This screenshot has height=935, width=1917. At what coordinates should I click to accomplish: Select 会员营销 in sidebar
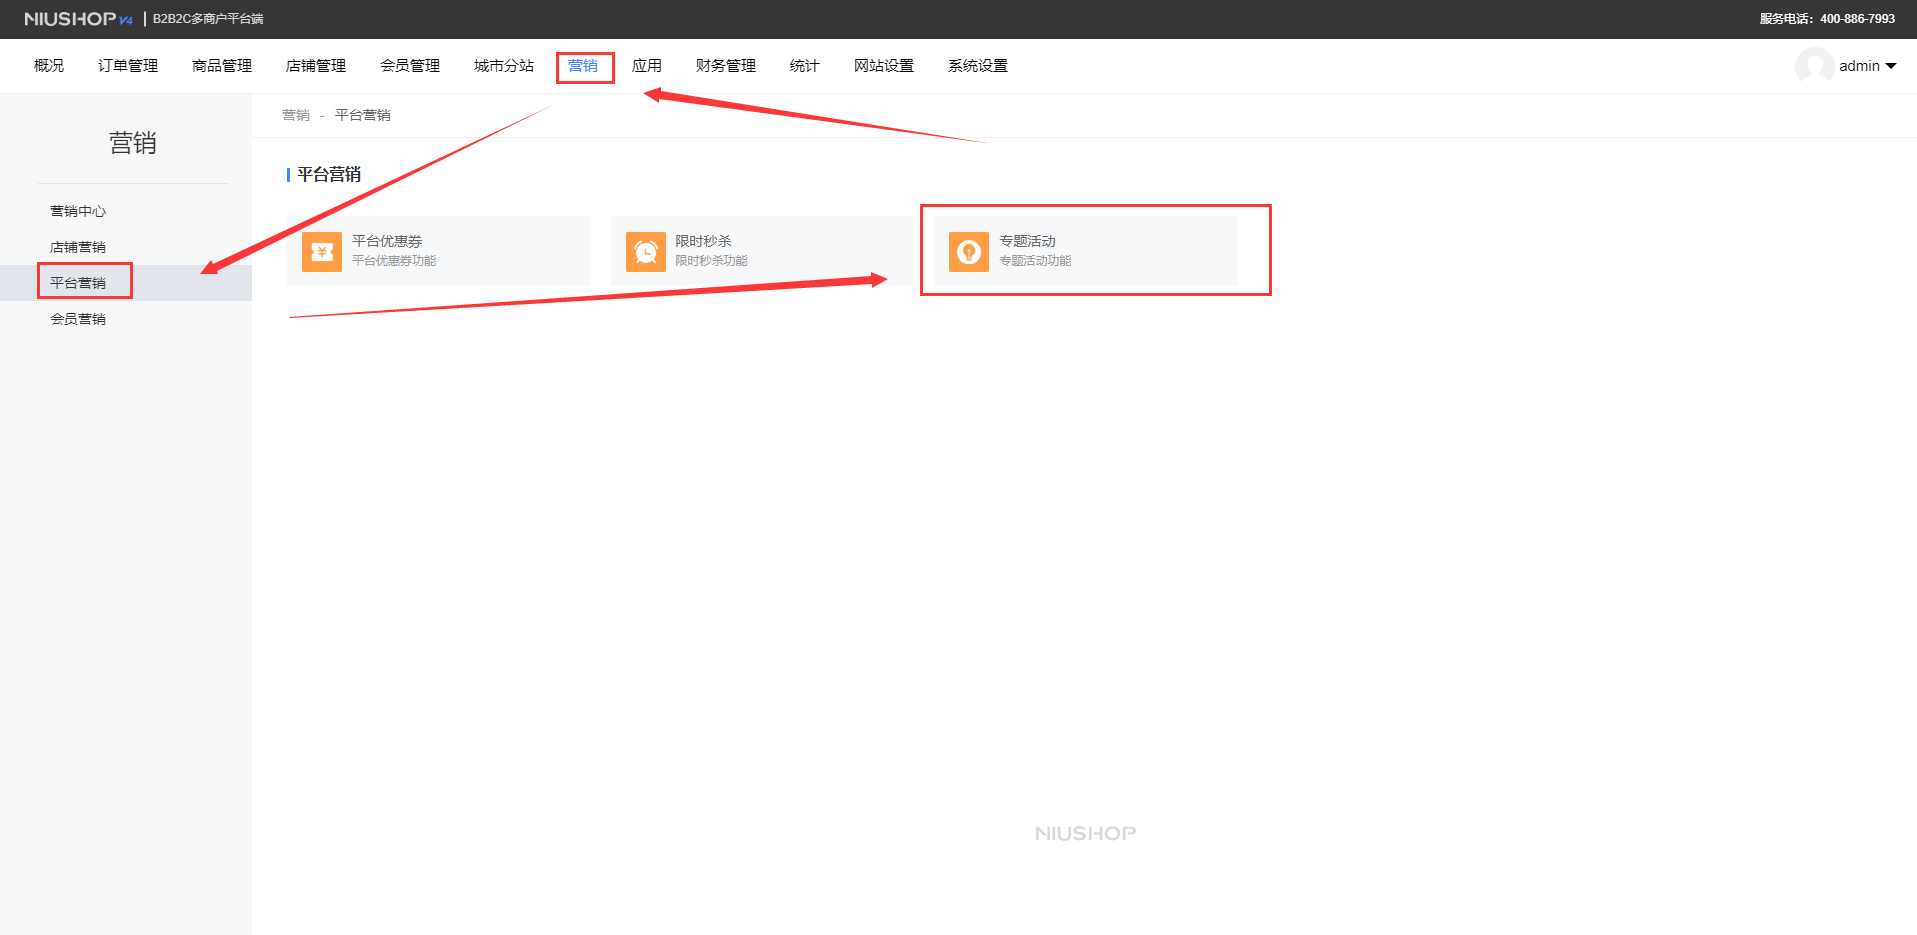click(78, 319)
